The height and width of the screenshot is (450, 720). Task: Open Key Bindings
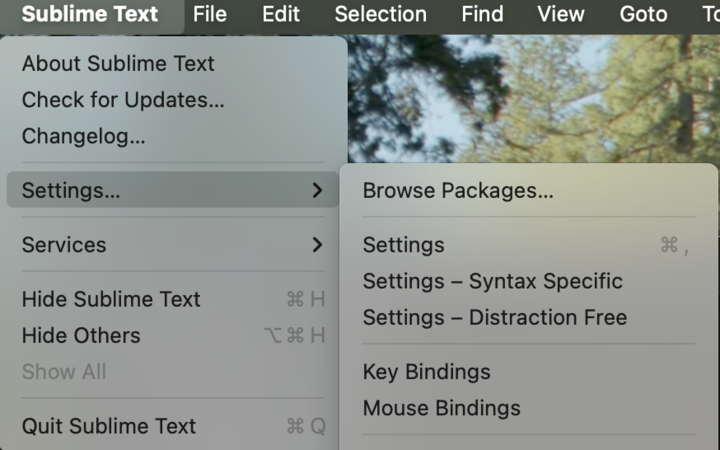click(529, 371)
